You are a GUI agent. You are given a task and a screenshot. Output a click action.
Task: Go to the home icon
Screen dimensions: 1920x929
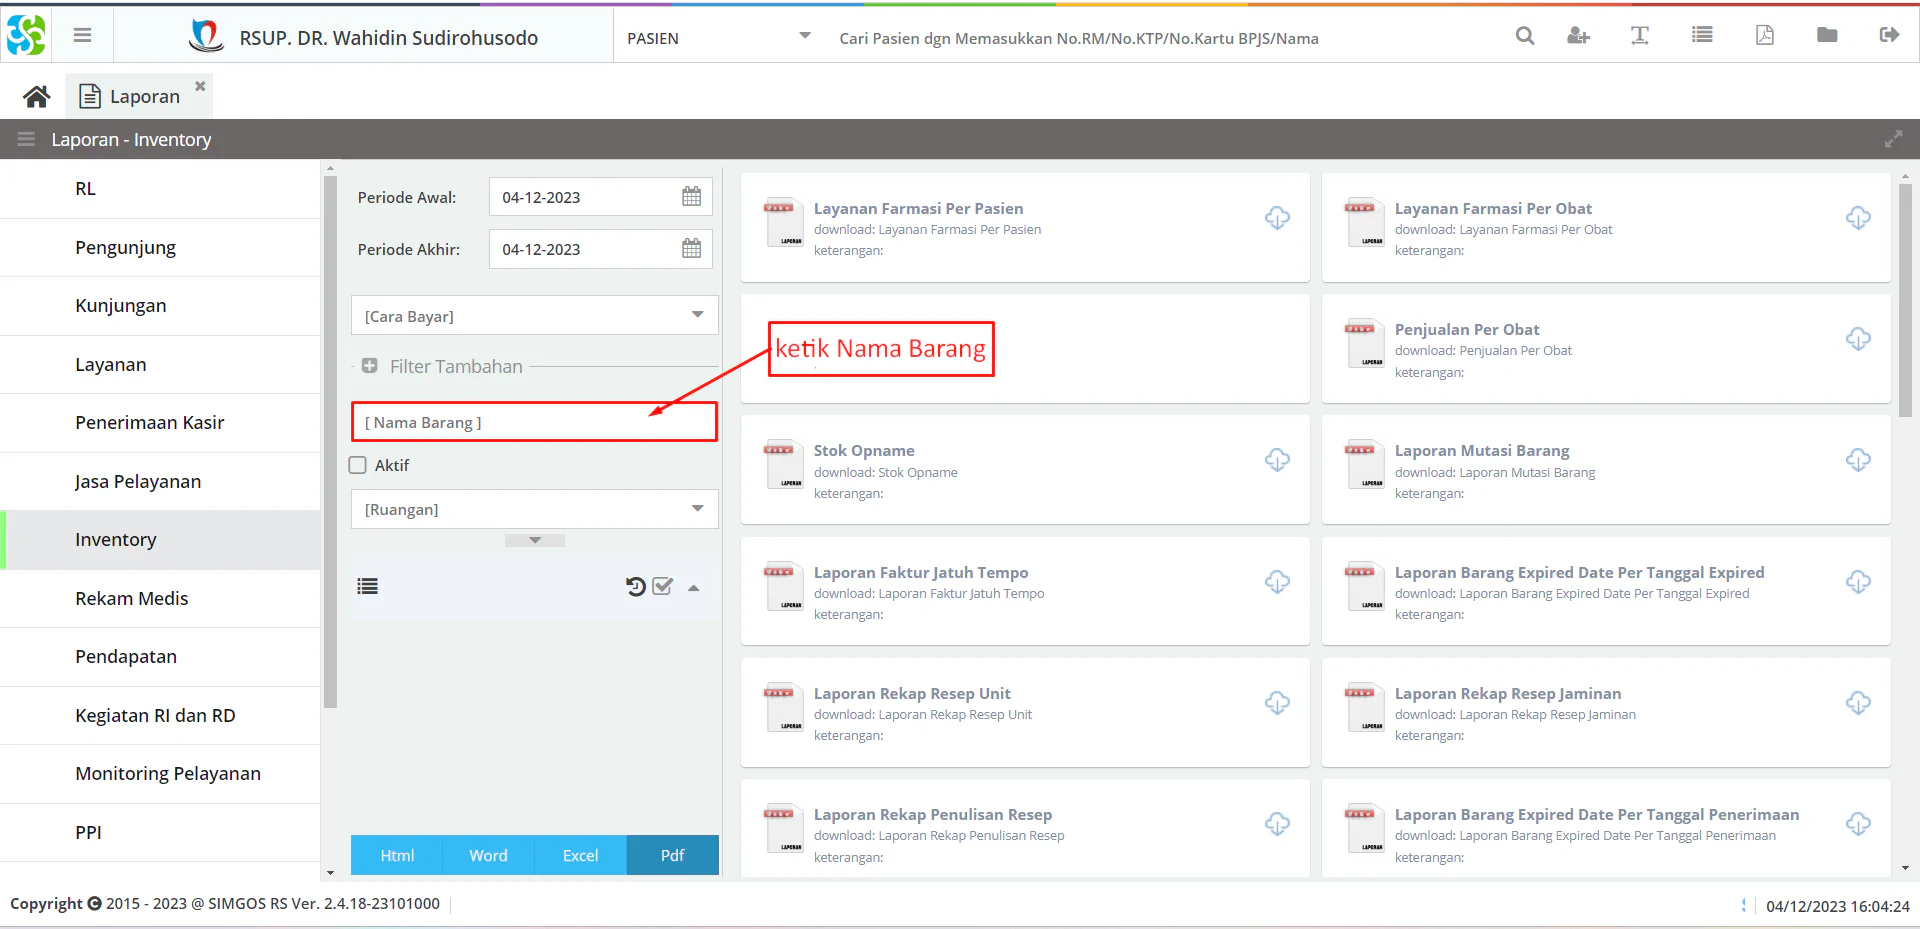tap(37, 97)
